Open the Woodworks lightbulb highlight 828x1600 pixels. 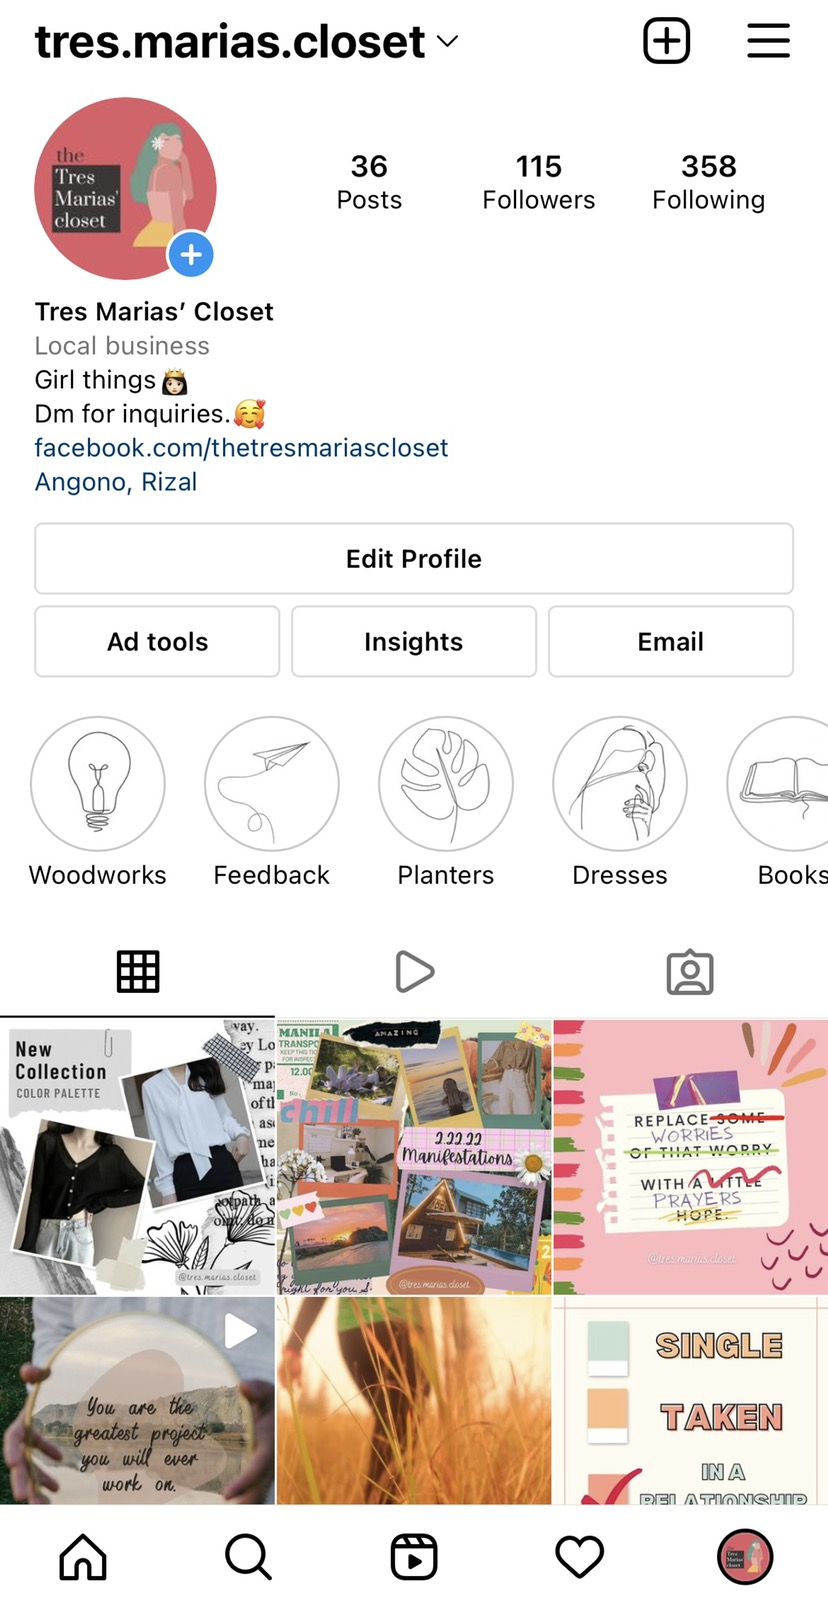pos(98,784)
